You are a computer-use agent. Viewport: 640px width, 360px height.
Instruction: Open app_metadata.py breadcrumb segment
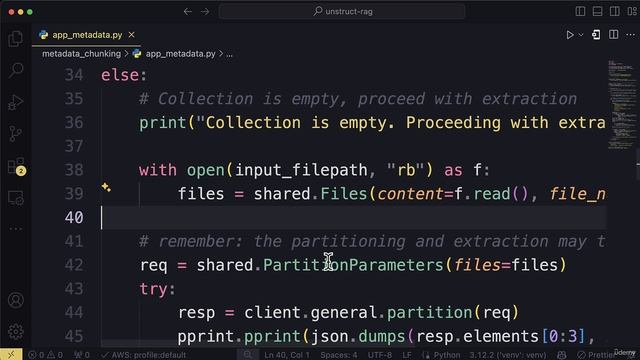coord(180,54)
